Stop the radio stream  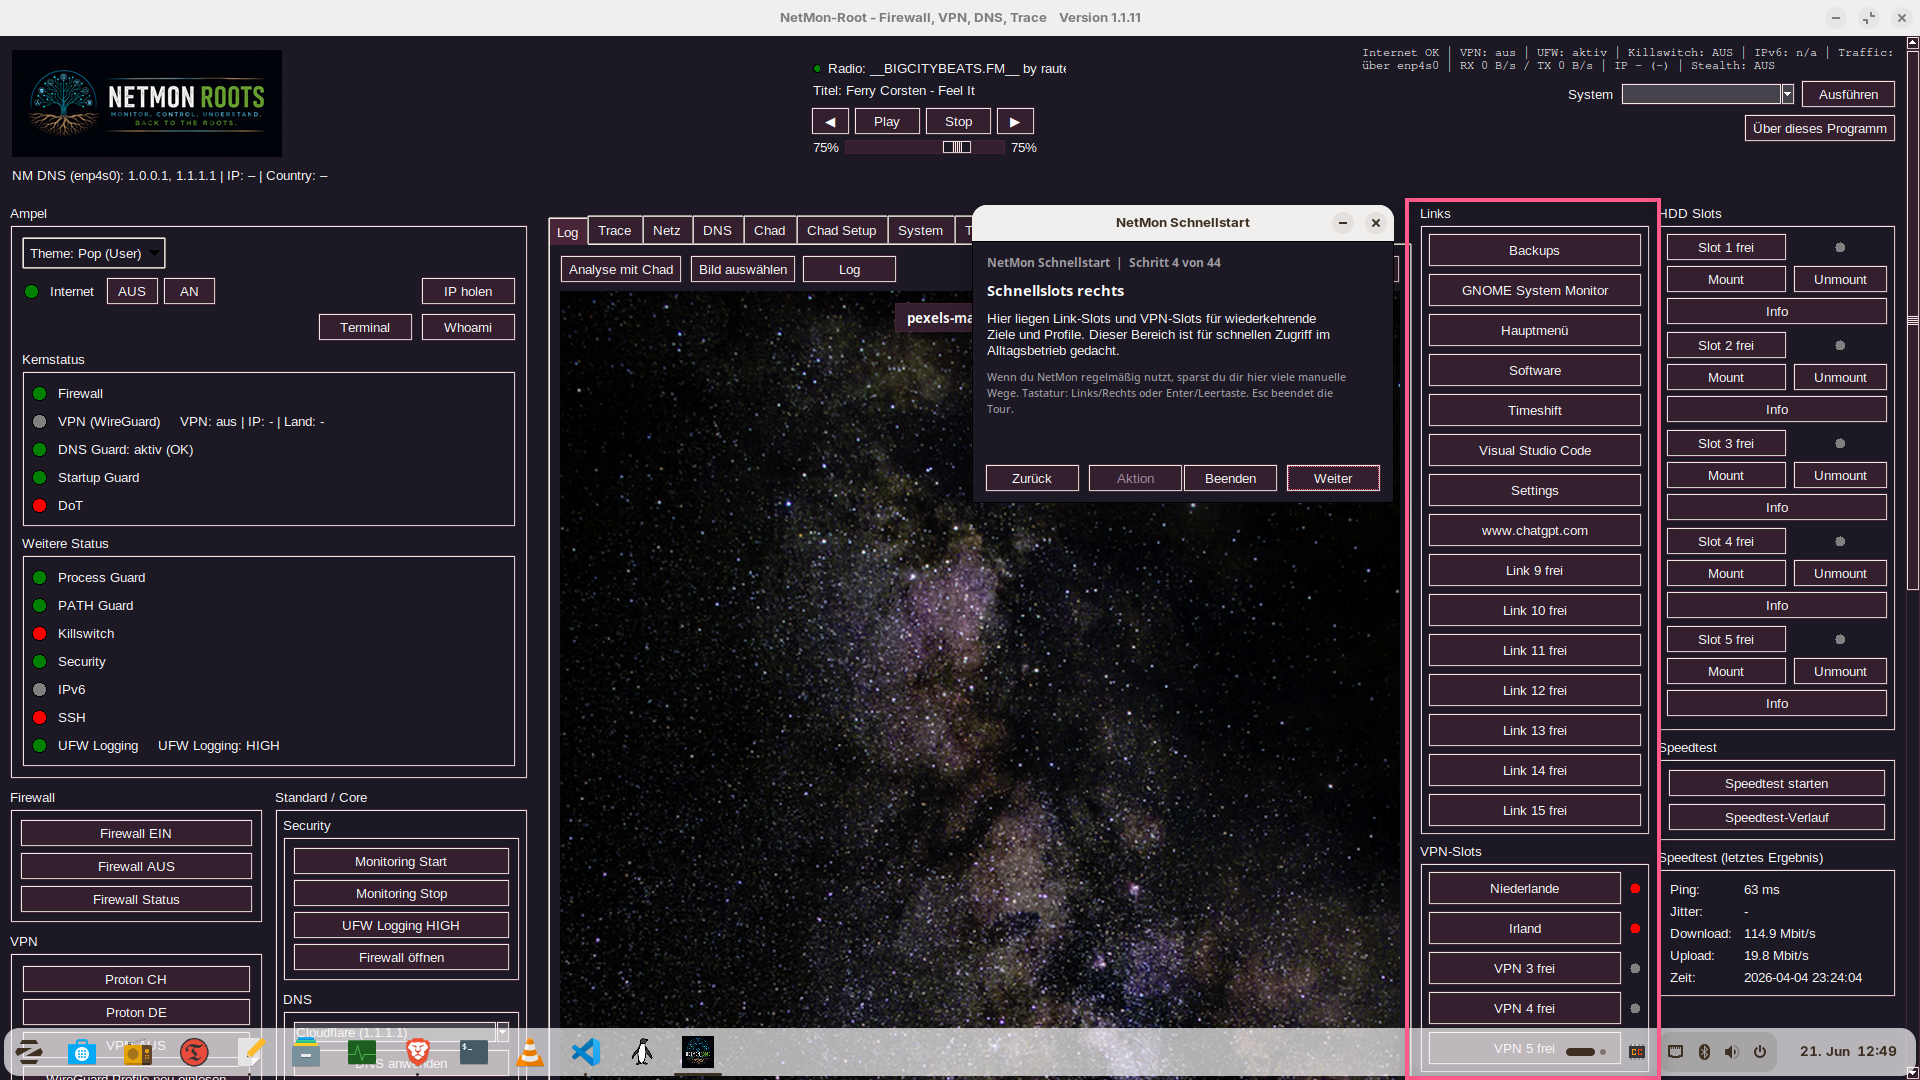958,122
